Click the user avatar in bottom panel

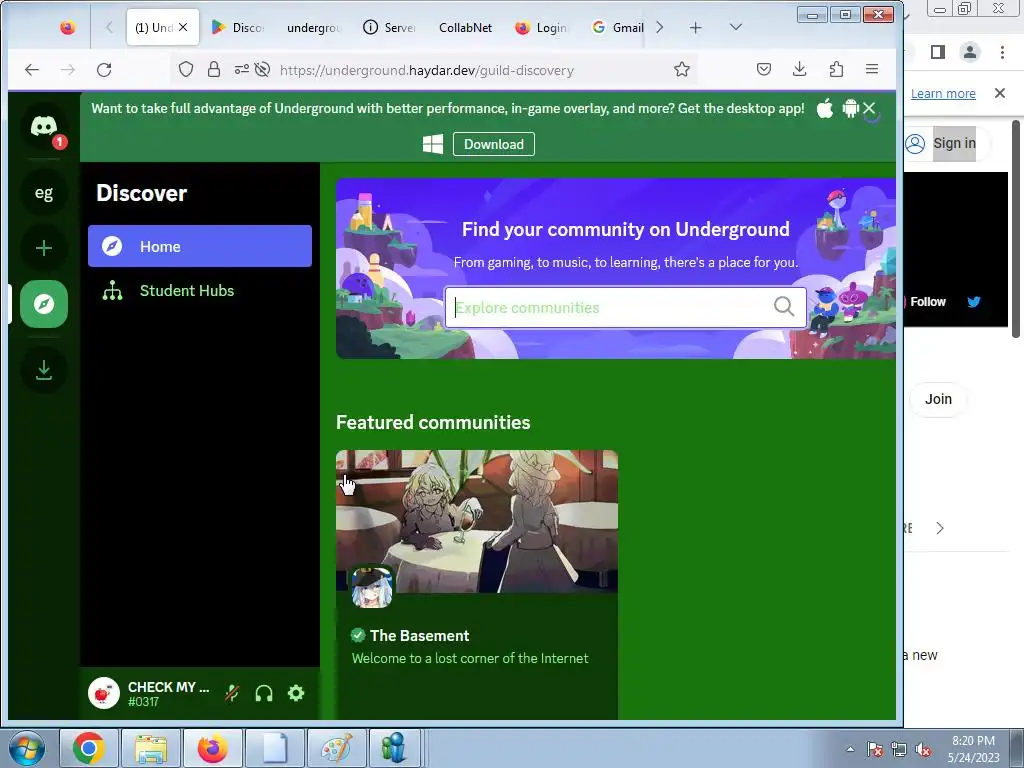[104, 693]
